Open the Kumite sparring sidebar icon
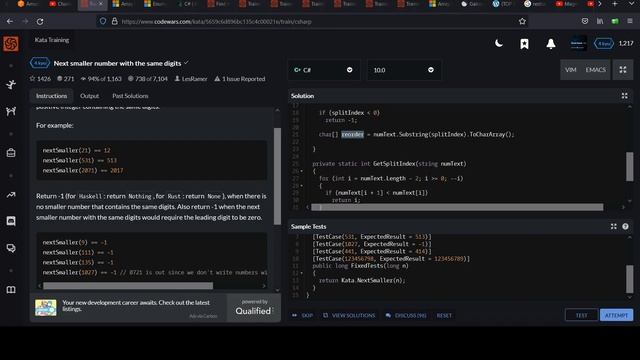This screenshot has height=360, width=640. click(11, 111)
